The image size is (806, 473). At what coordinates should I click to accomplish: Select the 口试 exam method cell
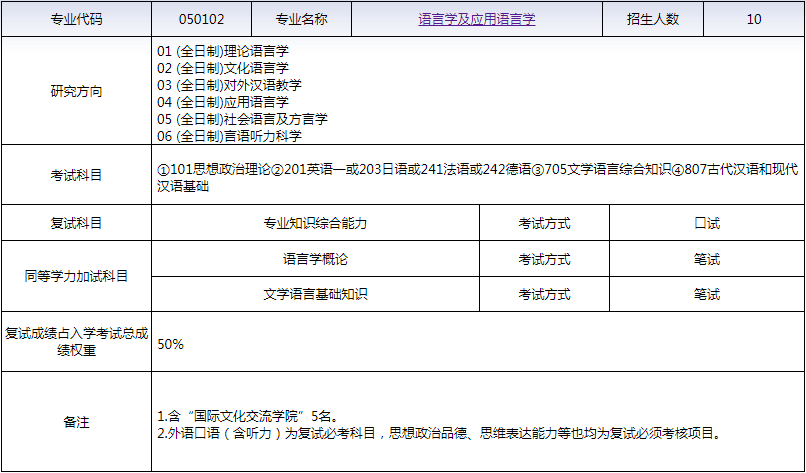(706, 223)
